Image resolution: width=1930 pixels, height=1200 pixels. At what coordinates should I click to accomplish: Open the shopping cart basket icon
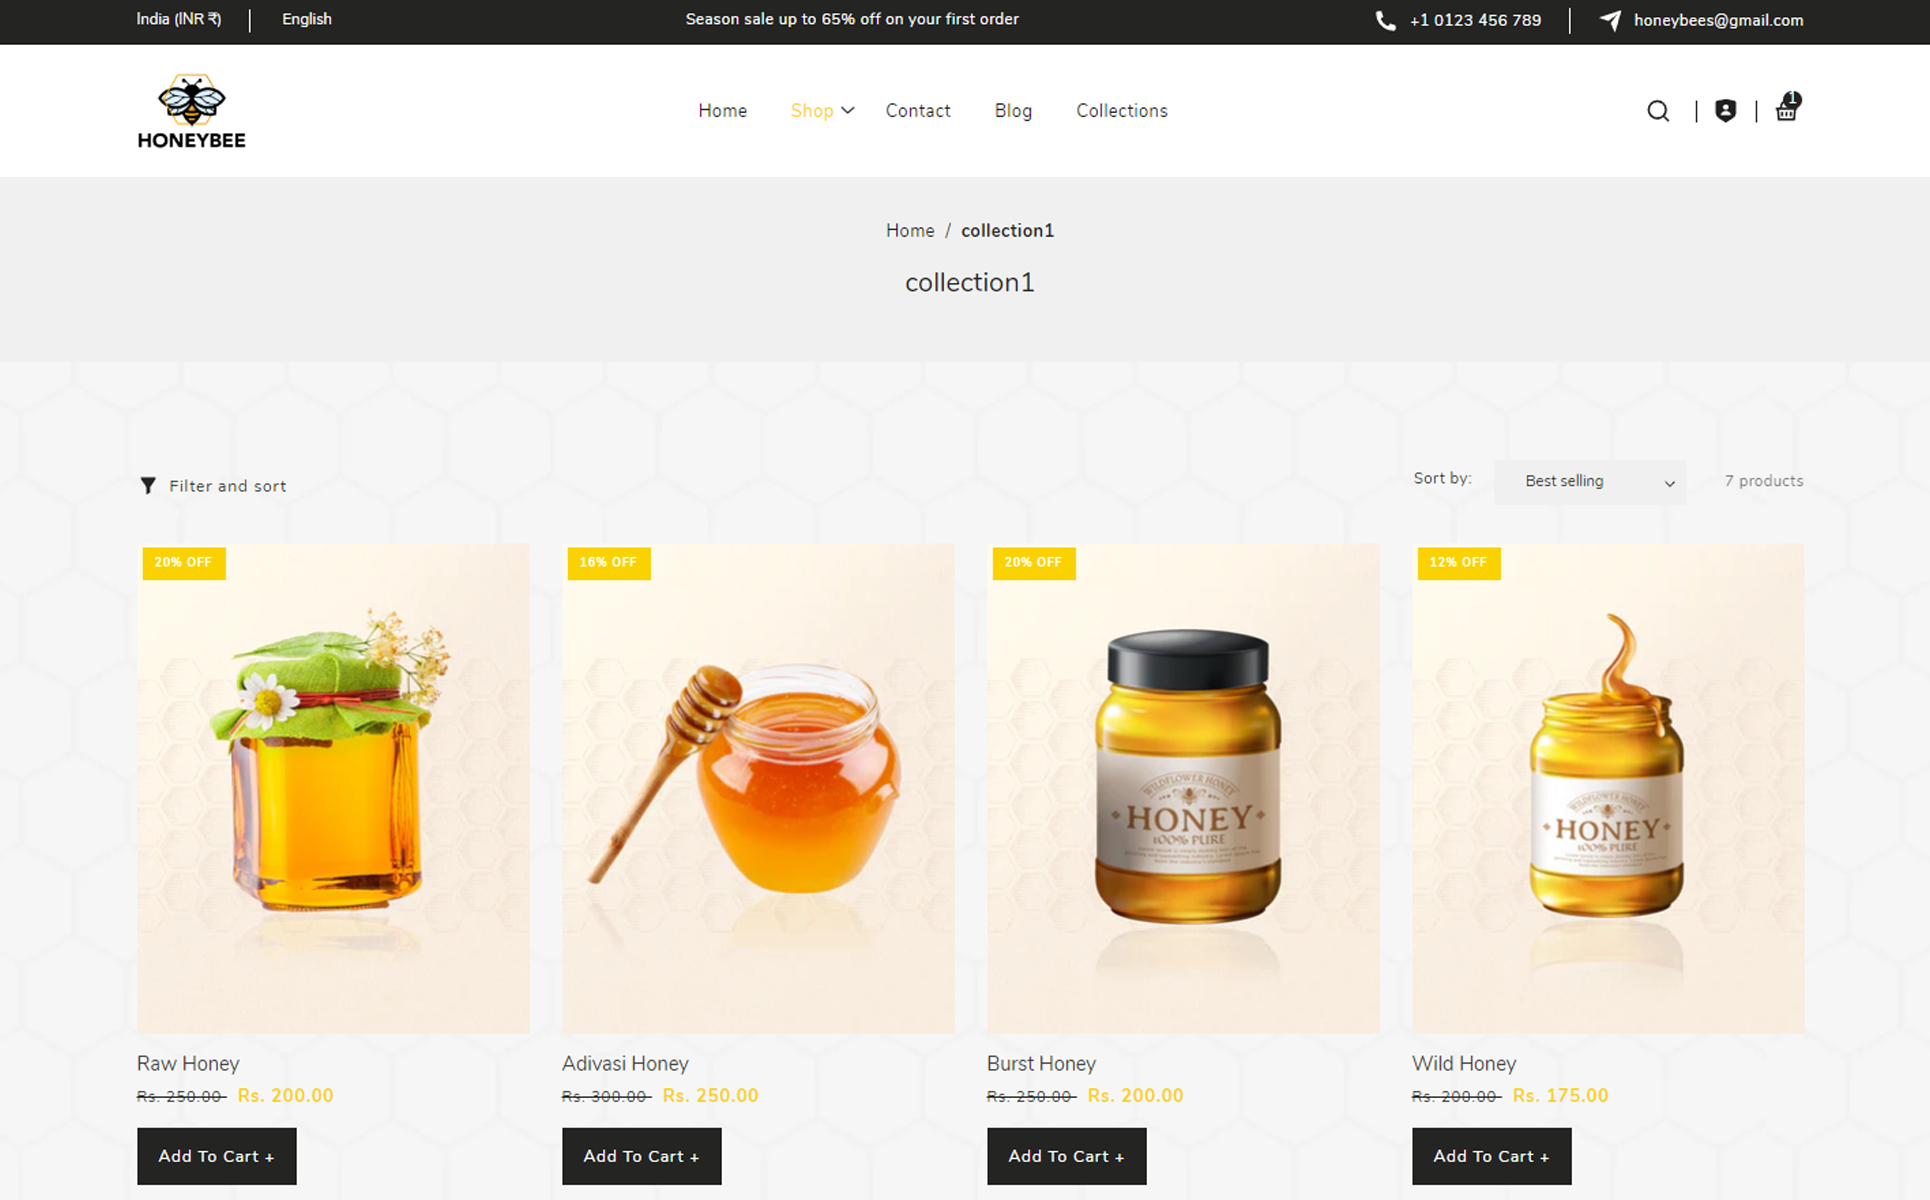(1787, 107)
